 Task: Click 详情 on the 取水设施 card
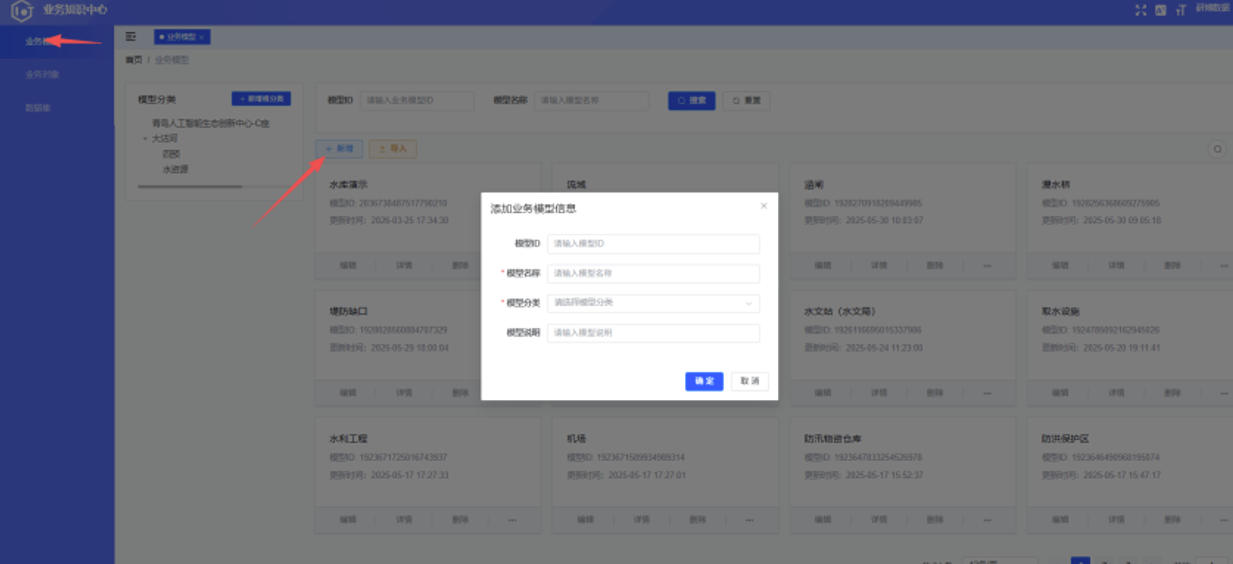tap(1116, 393)
